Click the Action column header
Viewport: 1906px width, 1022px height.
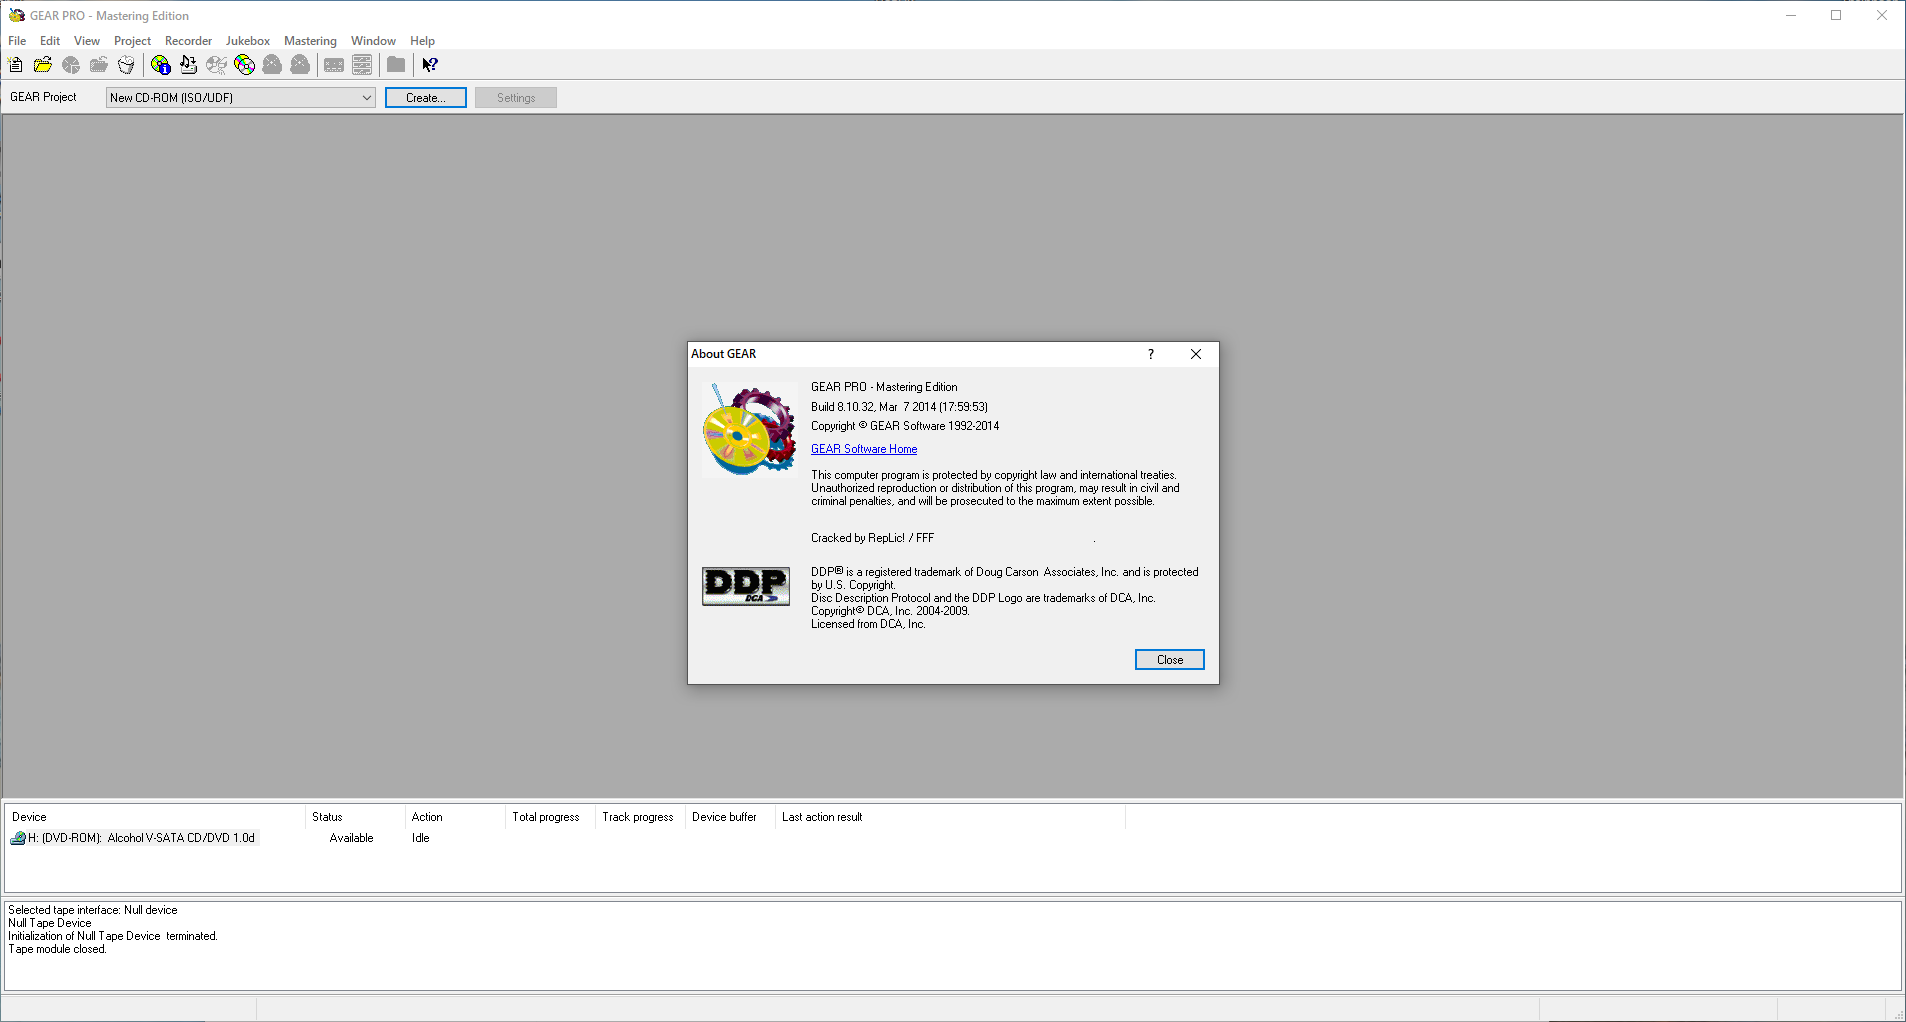[455, 817]
